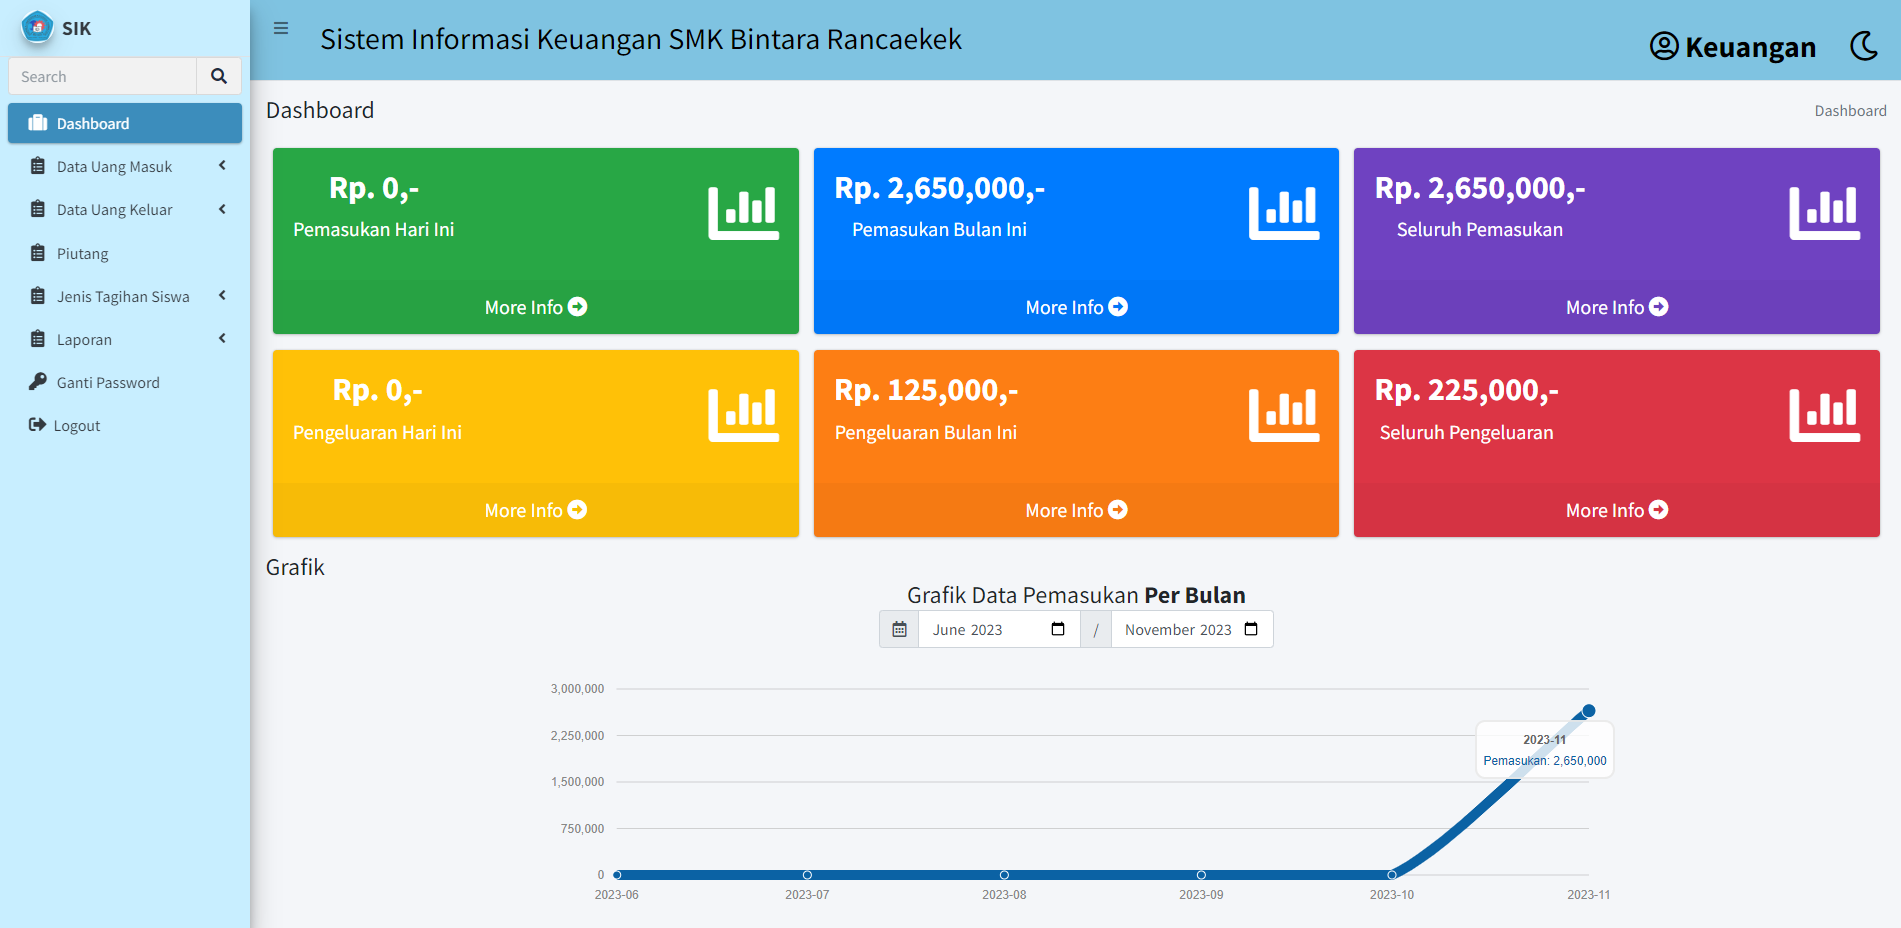This screenshot has width=1901, height=928.
Task: Click the SIK school logo
Action: click(x=37, y=27)
